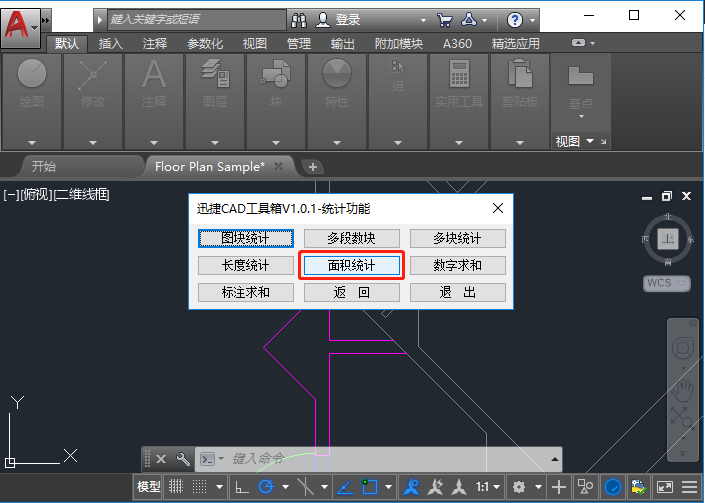Toggle object snap tracking angle icon
This screenshot has width=705, height=503.
344,487
